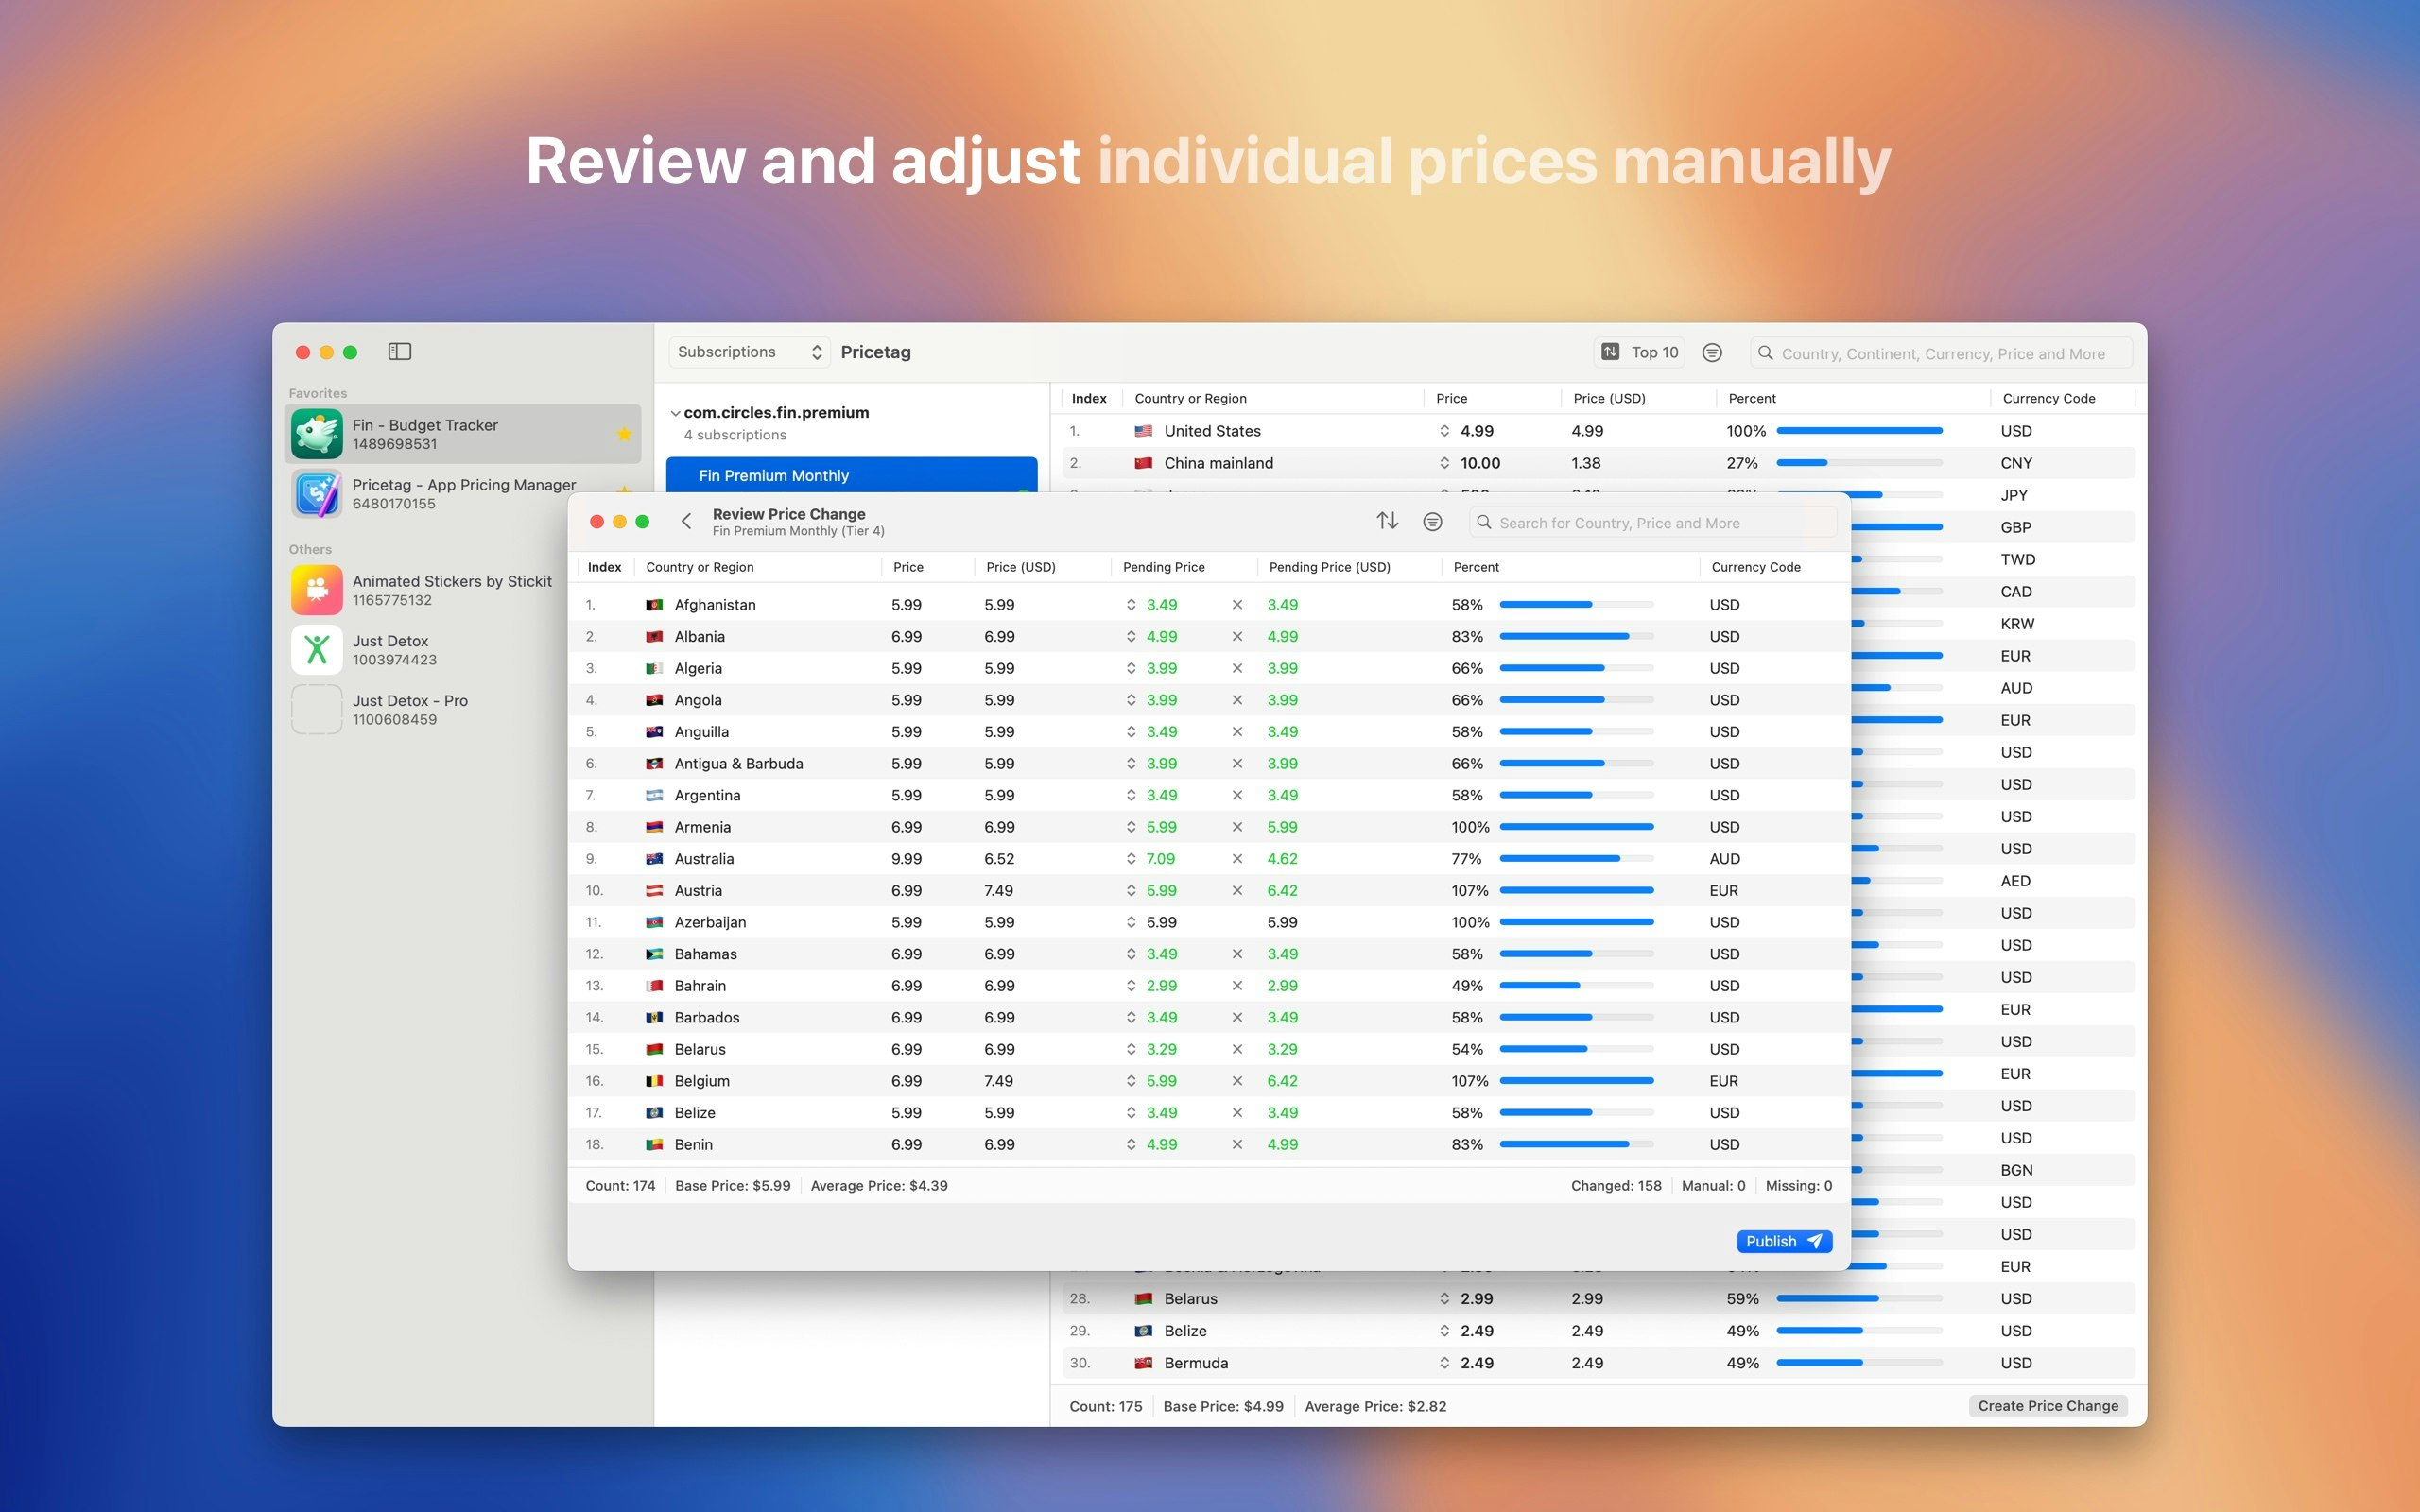Adjust the price stepper for Belarus in main table
Screen dimensions: 2420x1512
point(1444,1299)
